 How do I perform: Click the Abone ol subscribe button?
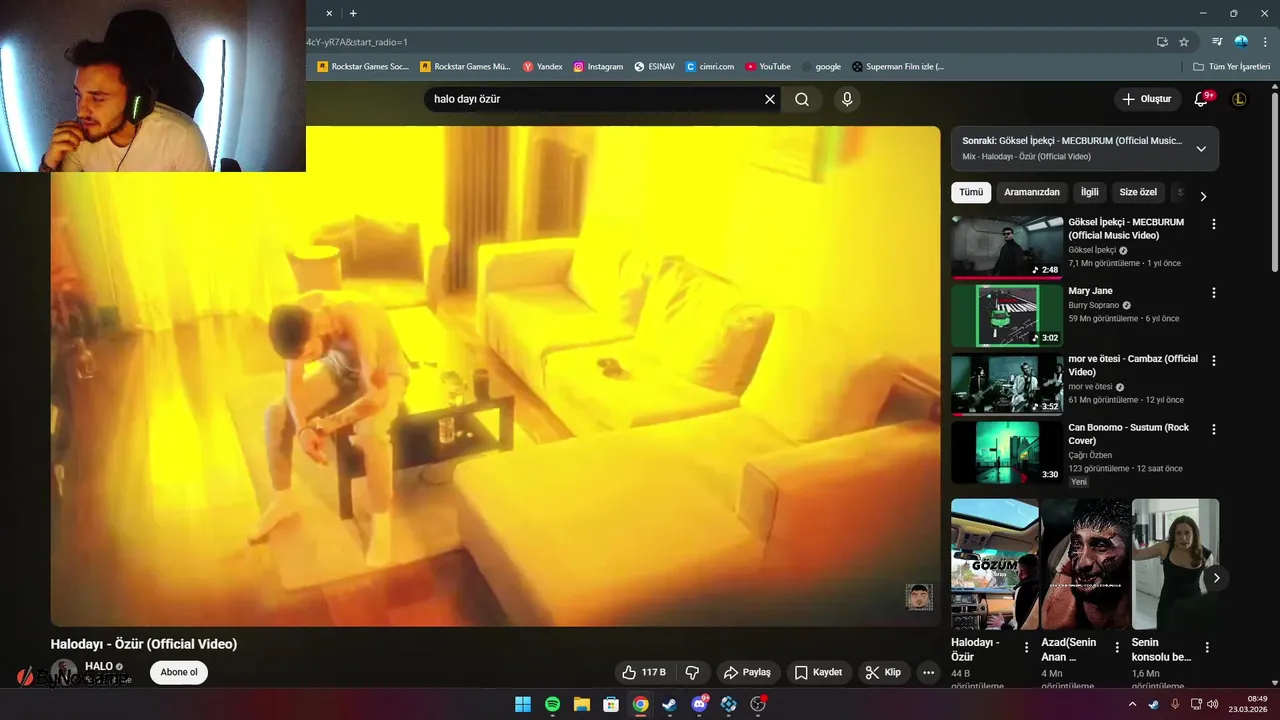click(x=179, y=672)
